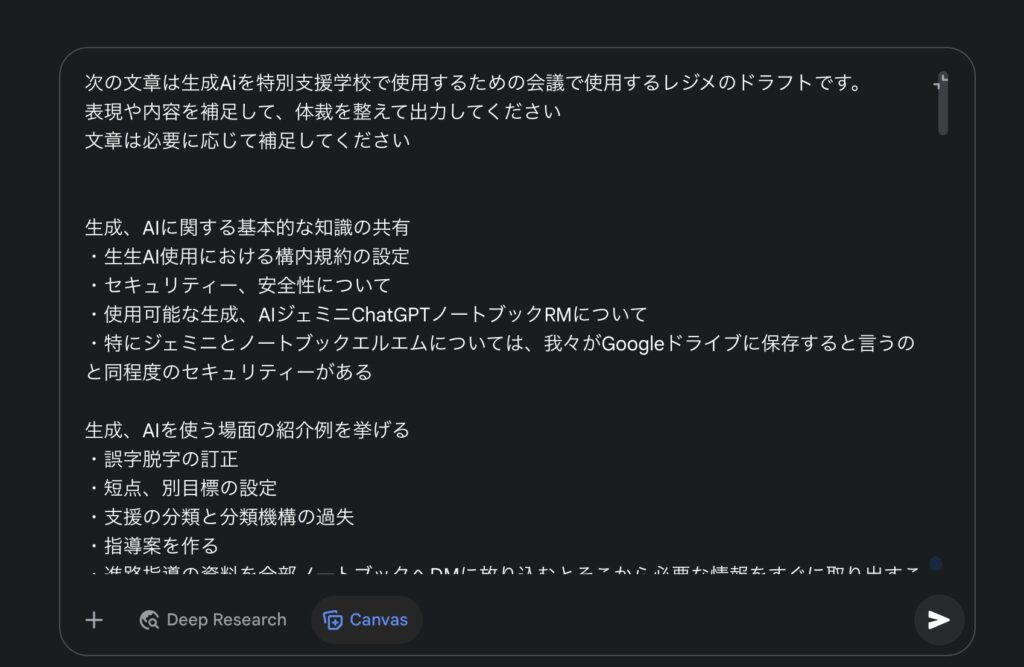Toggle the Canvas mode chip

coord(366,620)
